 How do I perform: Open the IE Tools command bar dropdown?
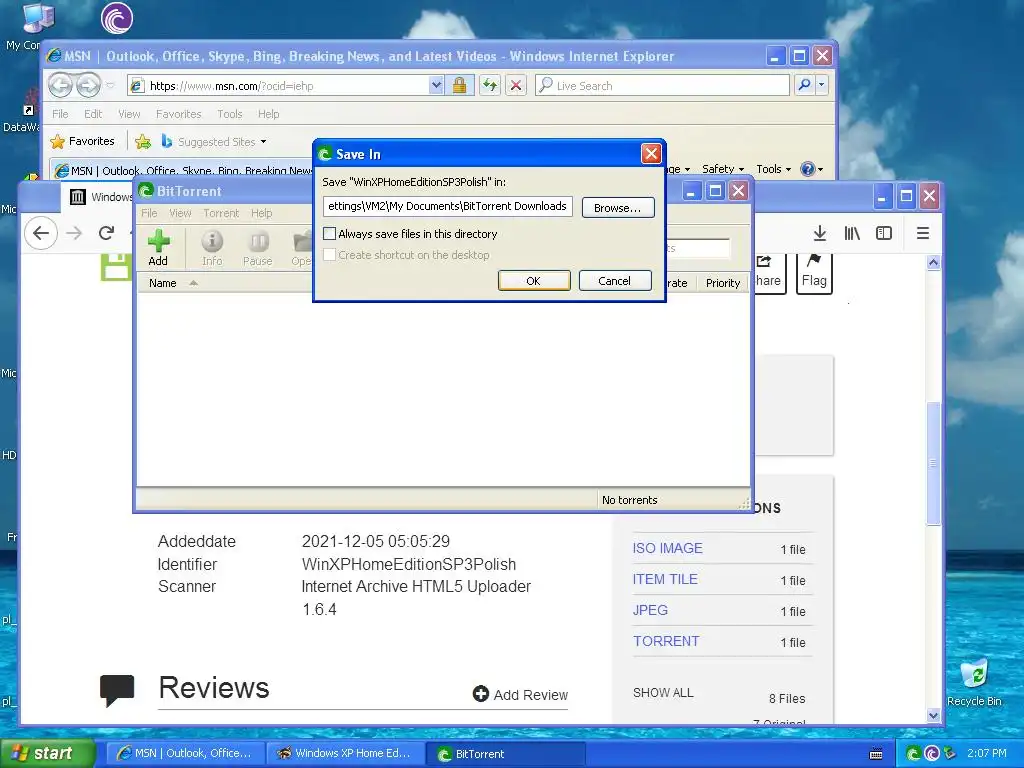tap(773, 169)
